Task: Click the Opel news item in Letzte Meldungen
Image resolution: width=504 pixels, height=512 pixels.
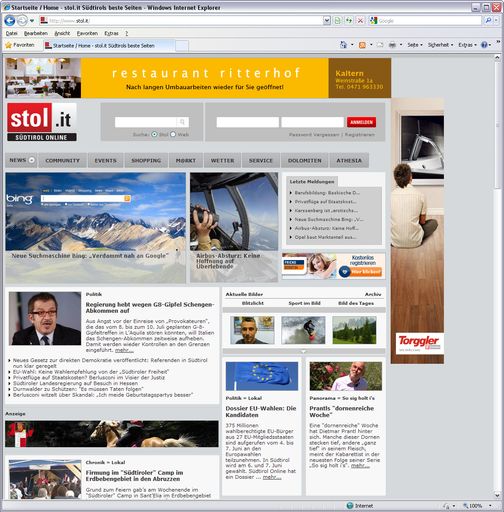Action: [325, 237]
